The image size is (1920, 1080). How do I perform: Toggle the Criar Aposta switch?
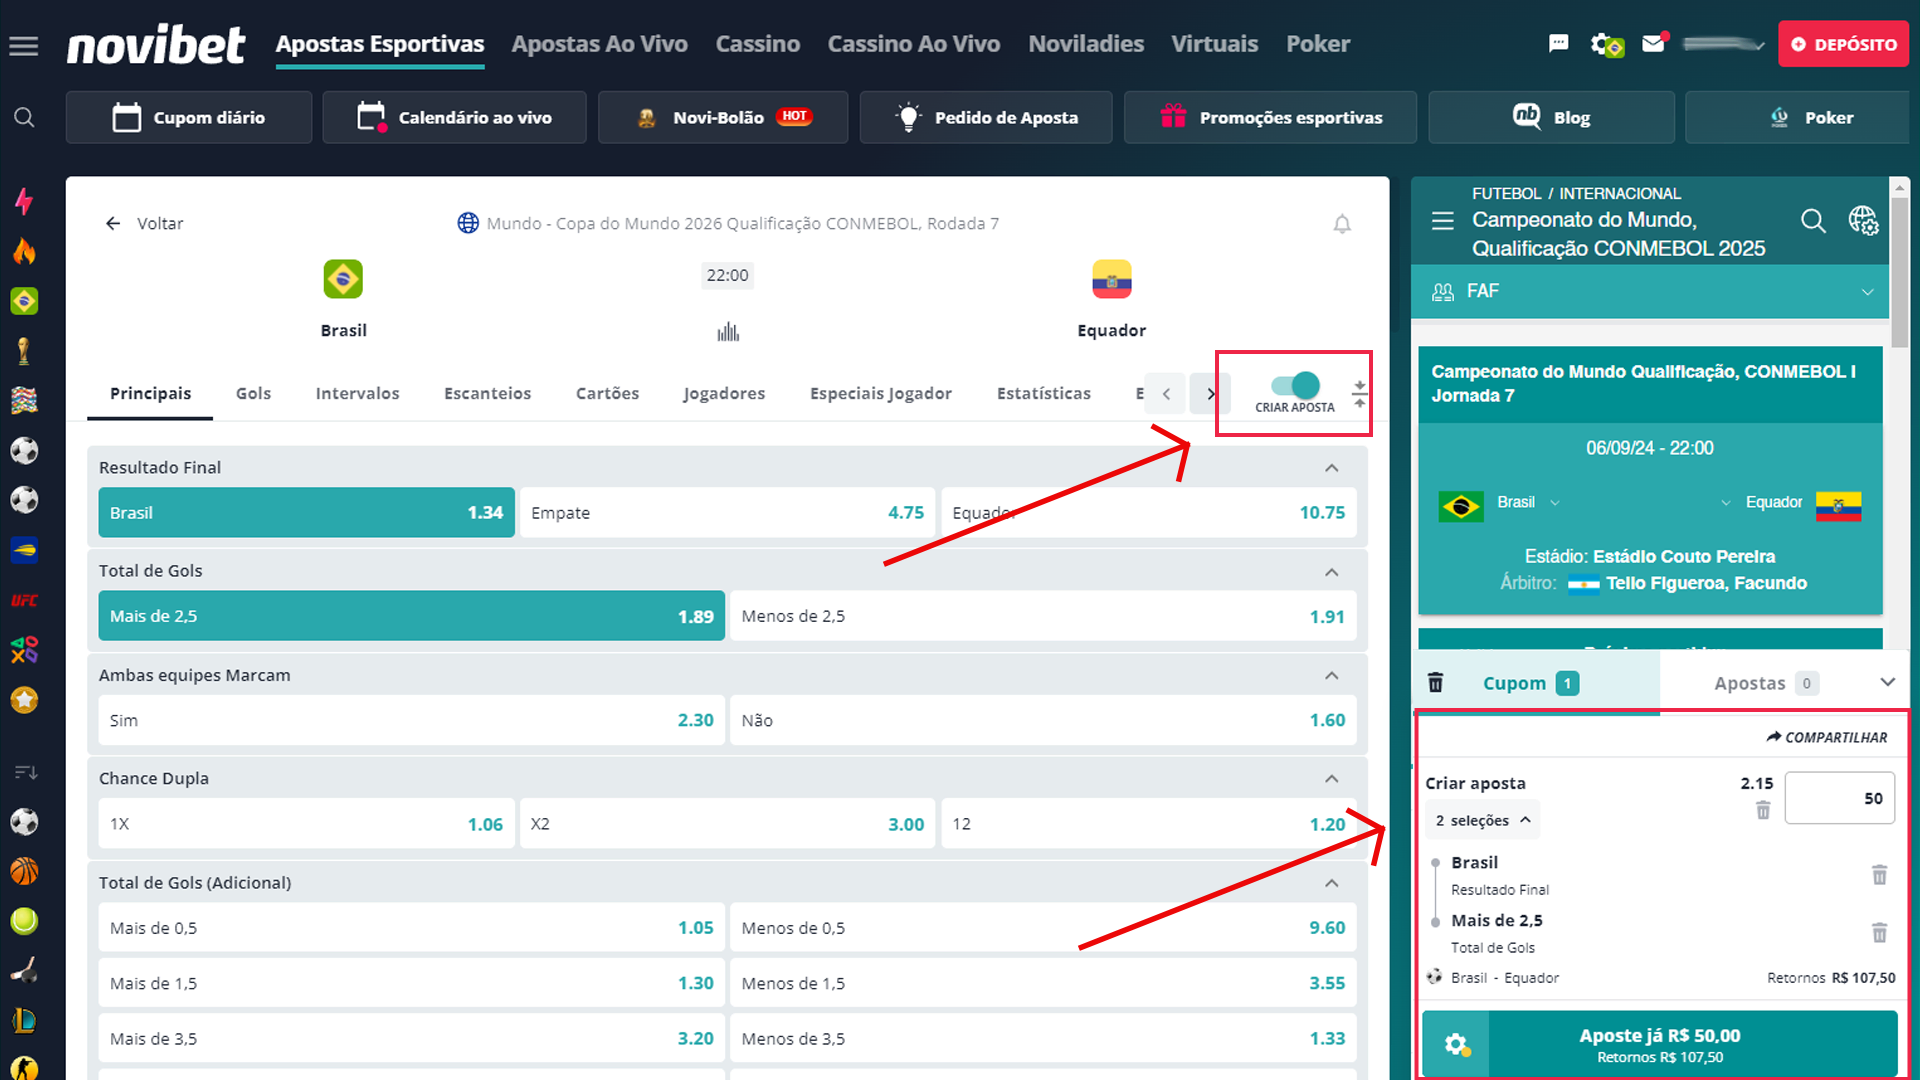(1295, 385)
